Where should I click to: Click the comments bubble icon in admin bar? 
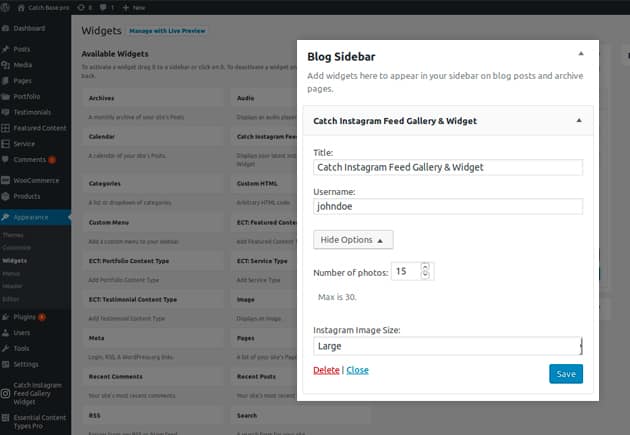[103, 7]
